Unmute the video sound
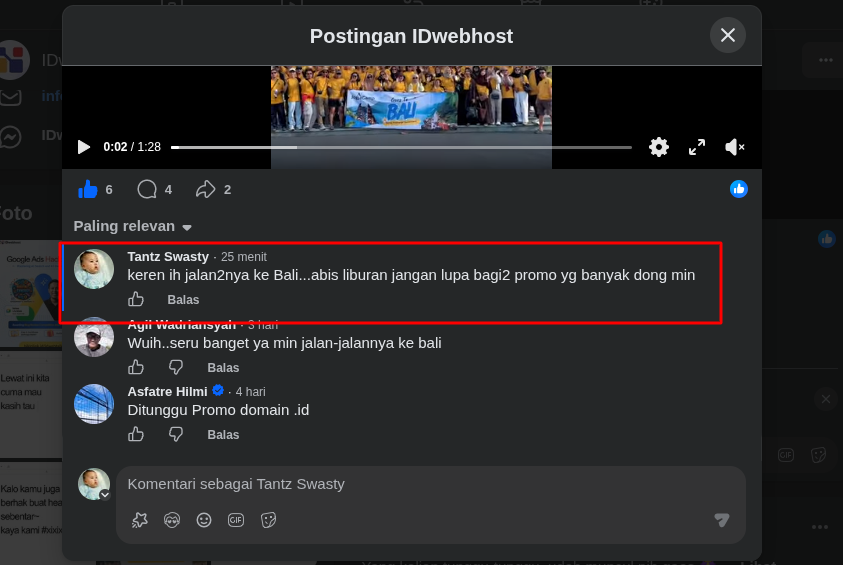Image resolution: width=843 pixels, height=565 pixels. (734, 147)
